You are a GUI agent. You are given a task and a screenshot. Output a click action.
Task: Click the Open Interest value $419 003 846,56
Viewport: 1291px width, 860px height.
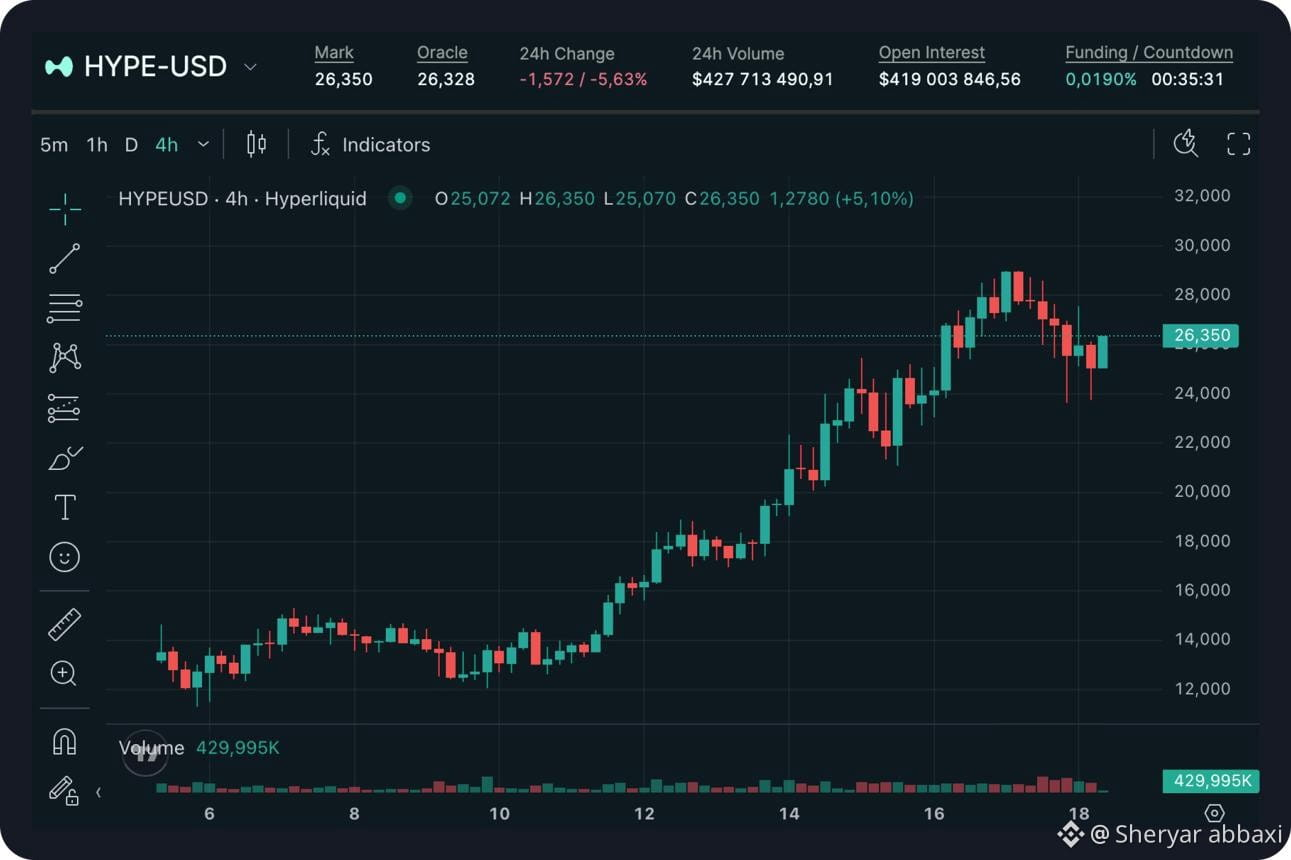[x=950, y=79]
